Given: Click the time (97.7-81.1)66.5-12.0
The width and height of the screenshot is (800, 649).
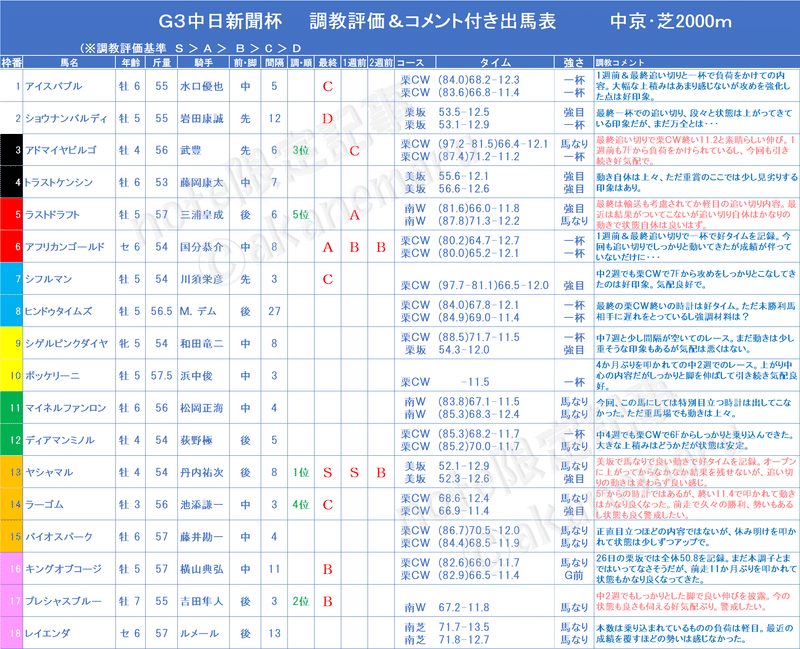Looking at the screenshot, I should 493,285.
